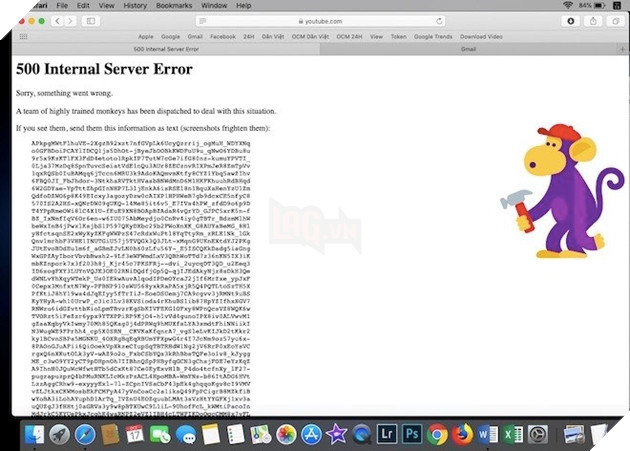
Task: Open Calendar icon showing 17 in Dock
Action: click(135, 435)
